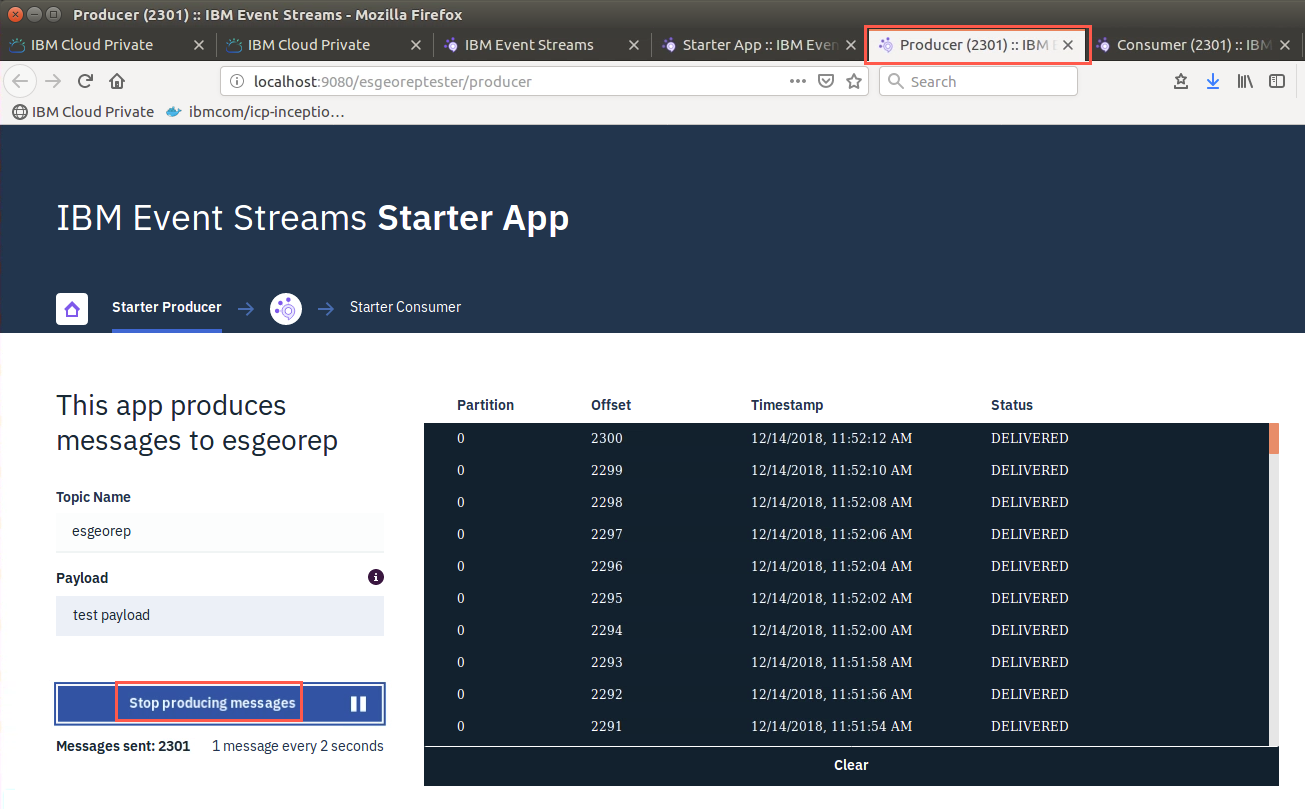Open the Firefox Library
Image resolution: width=1305 pixels, height=809 pixels.
1245,82
